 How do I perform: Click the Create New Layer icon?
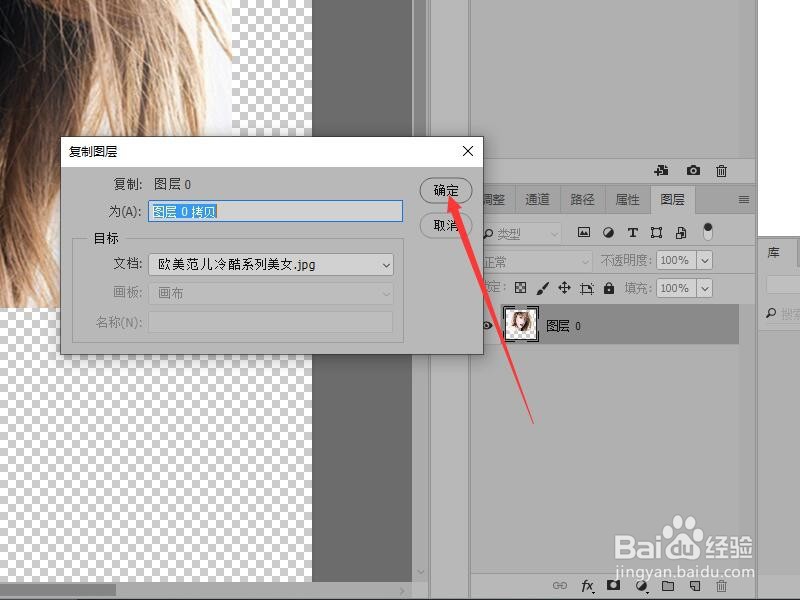tap(695, 585)
